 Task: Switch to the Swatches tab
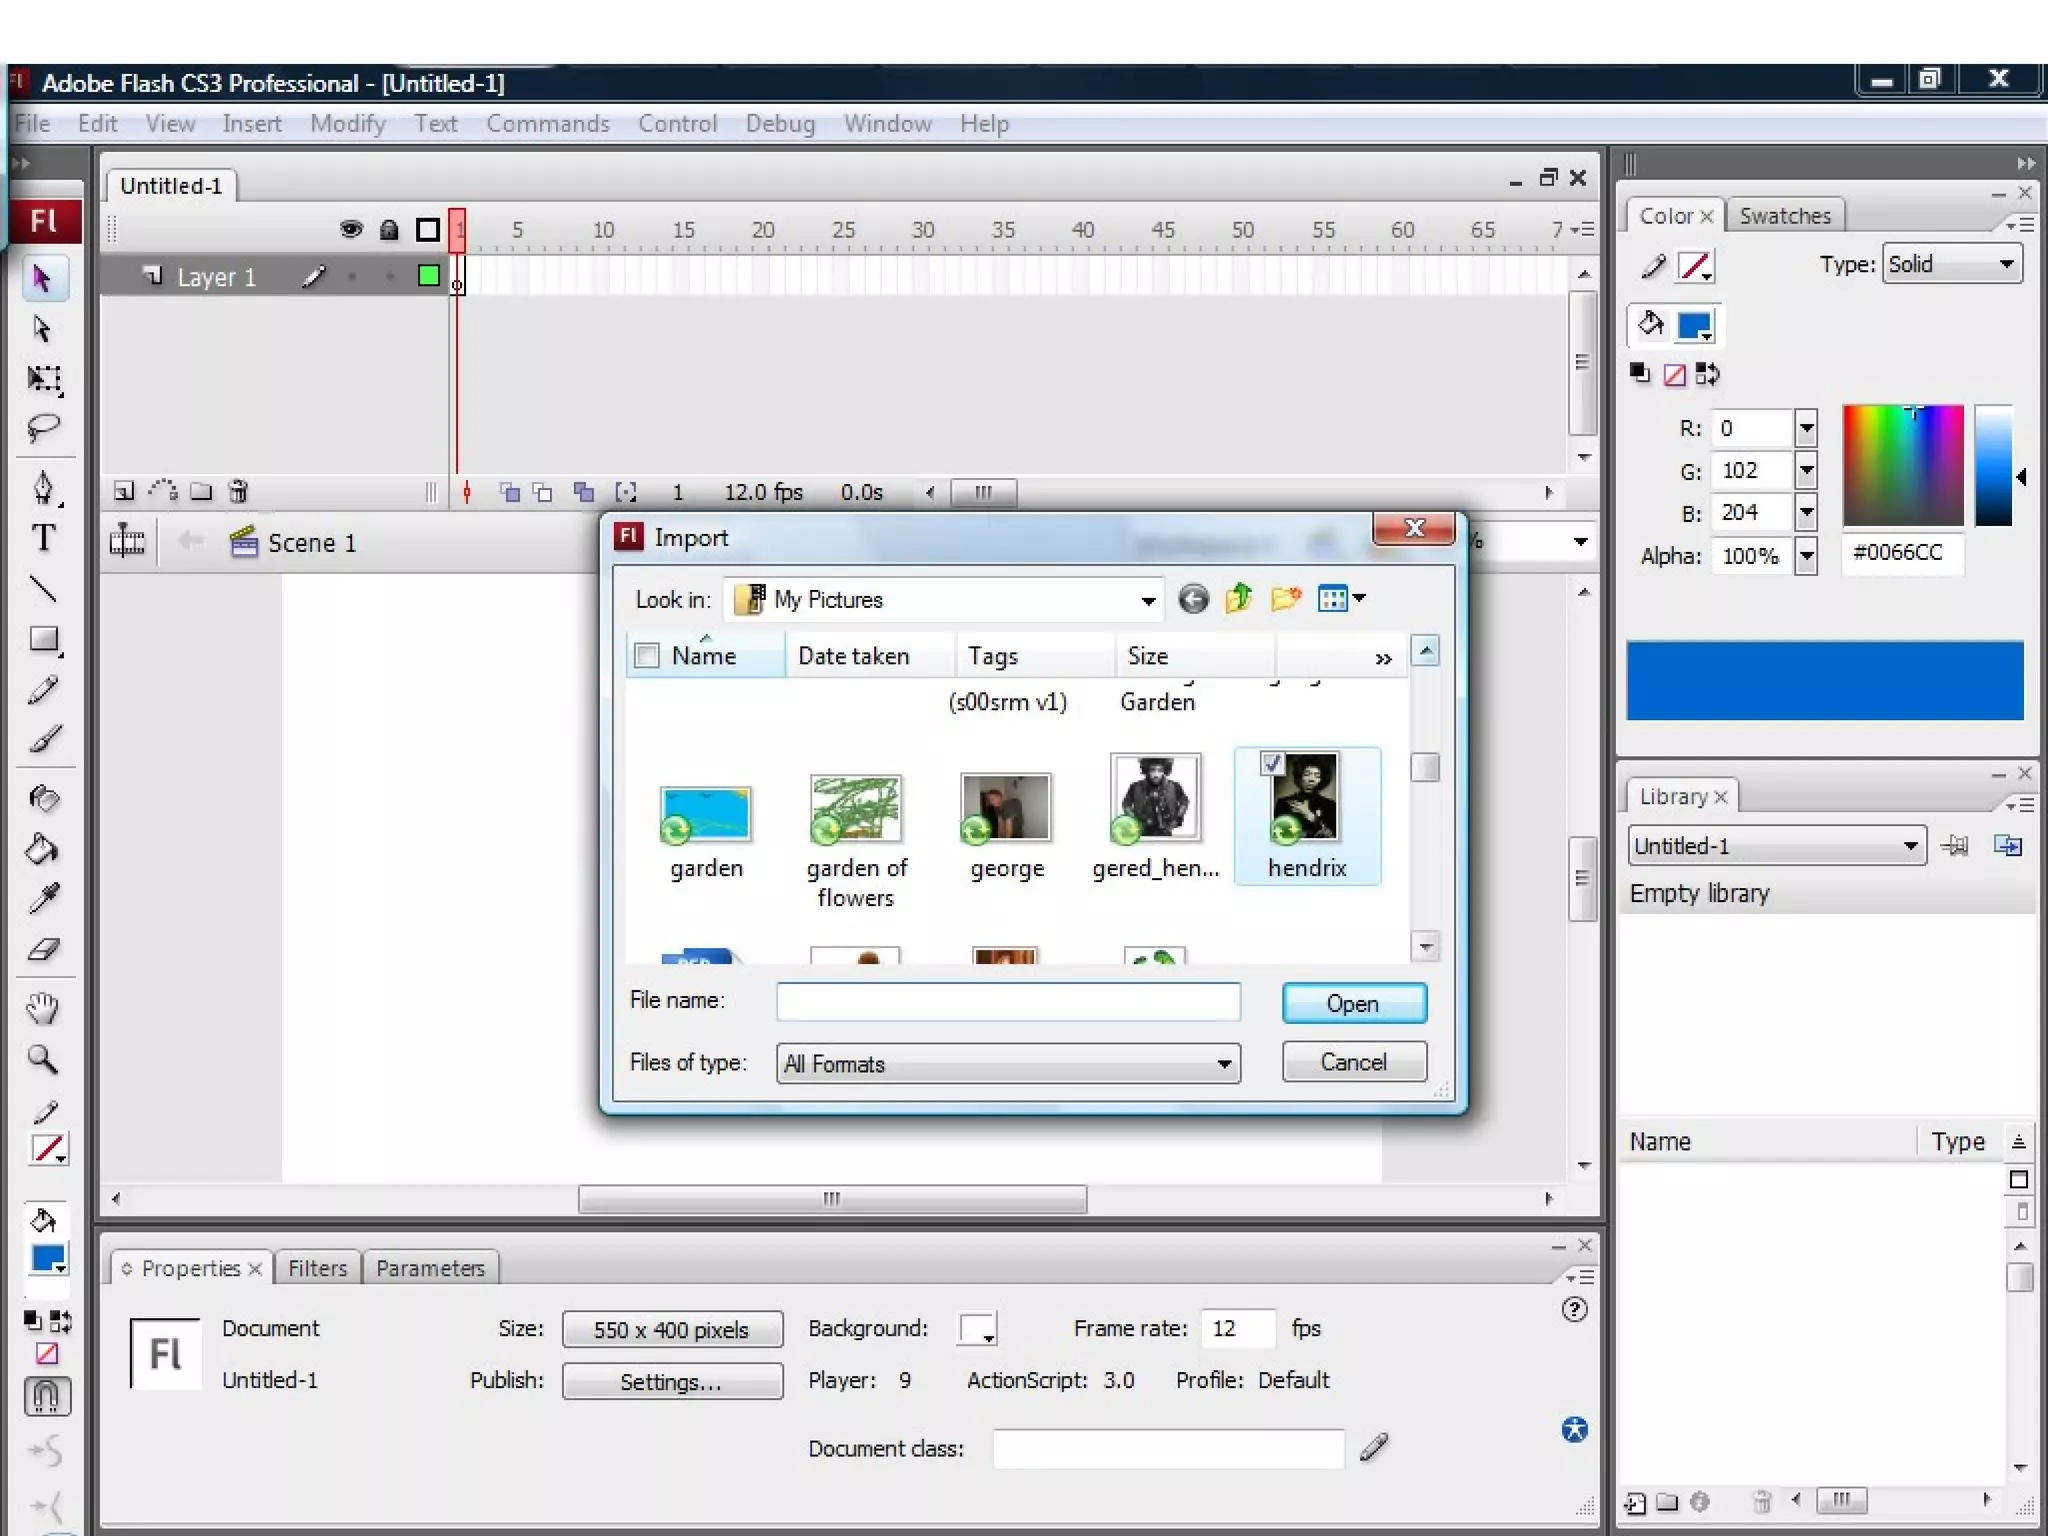click(x=1784, y=216)
